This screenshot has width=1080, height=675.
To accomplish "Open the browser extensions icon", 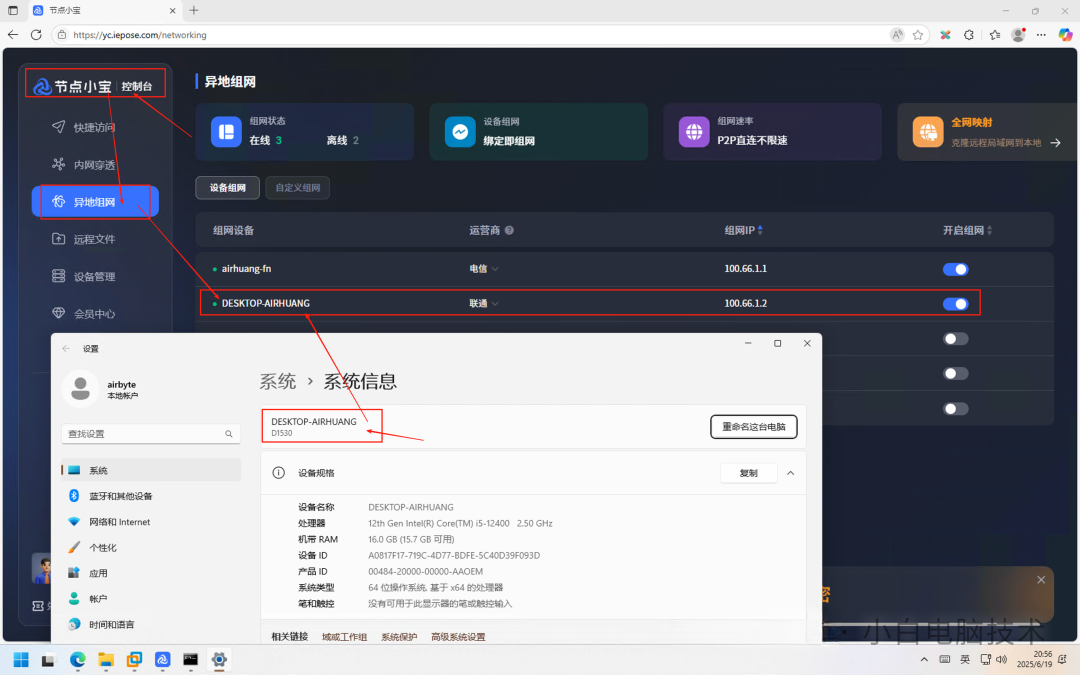I will (x=968, y=34).
